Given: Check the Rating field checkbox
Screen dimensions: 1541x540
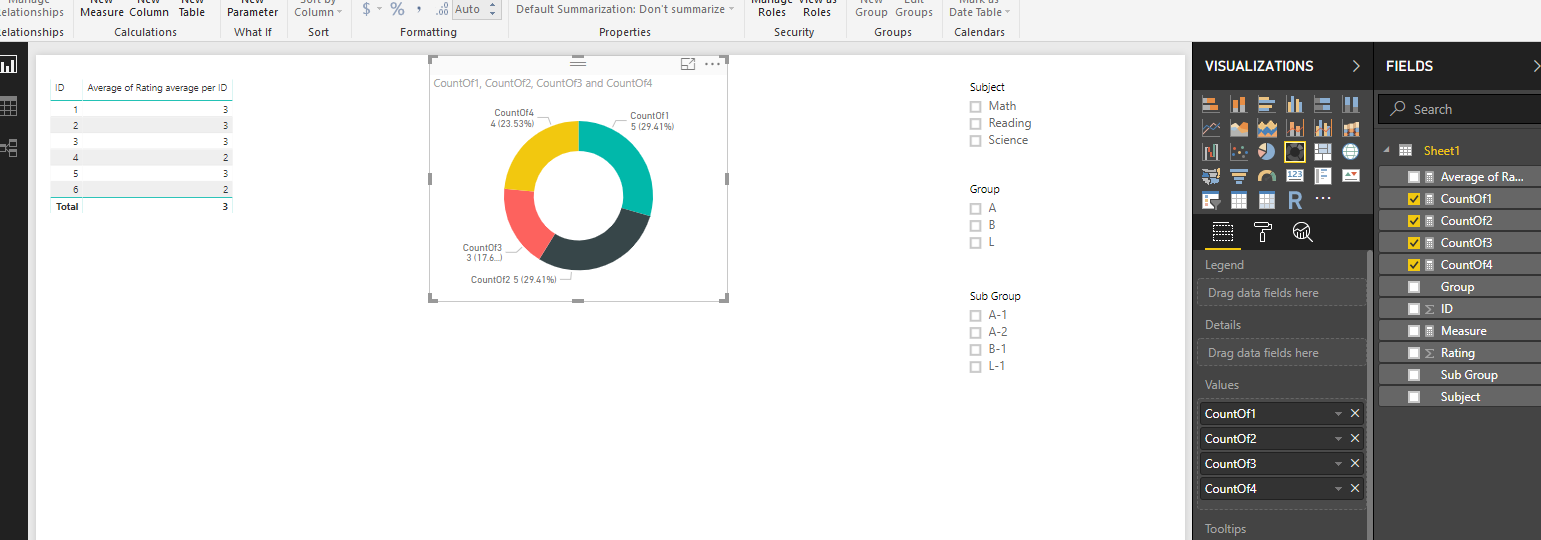Looking at the screenshot, I should tap(1414, 353).
